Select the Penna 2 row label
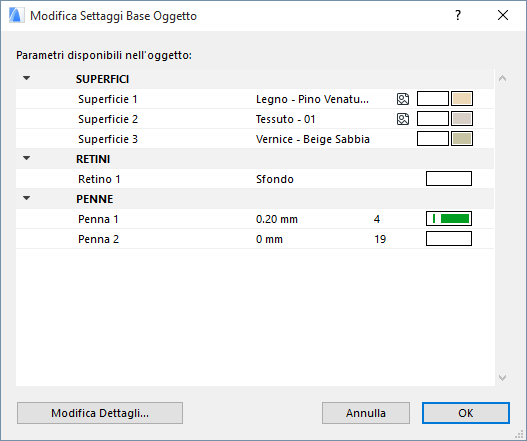Screen dimensions: 527x441 (98, 239)
